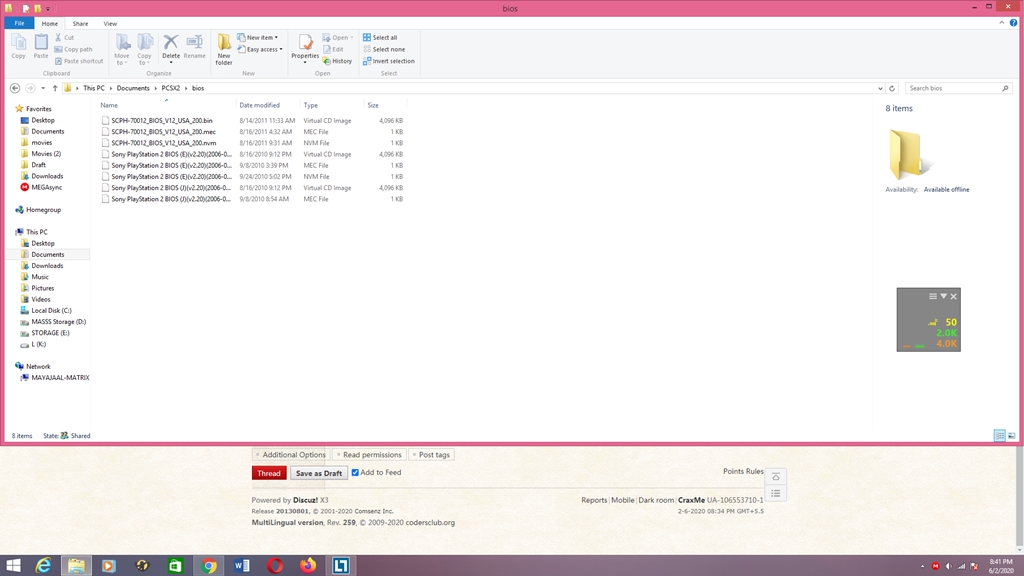Expand the address bar history dropdown
The height and width of the screenshot is (576, 1024).
pyautogui.click(x=880, y=88)
